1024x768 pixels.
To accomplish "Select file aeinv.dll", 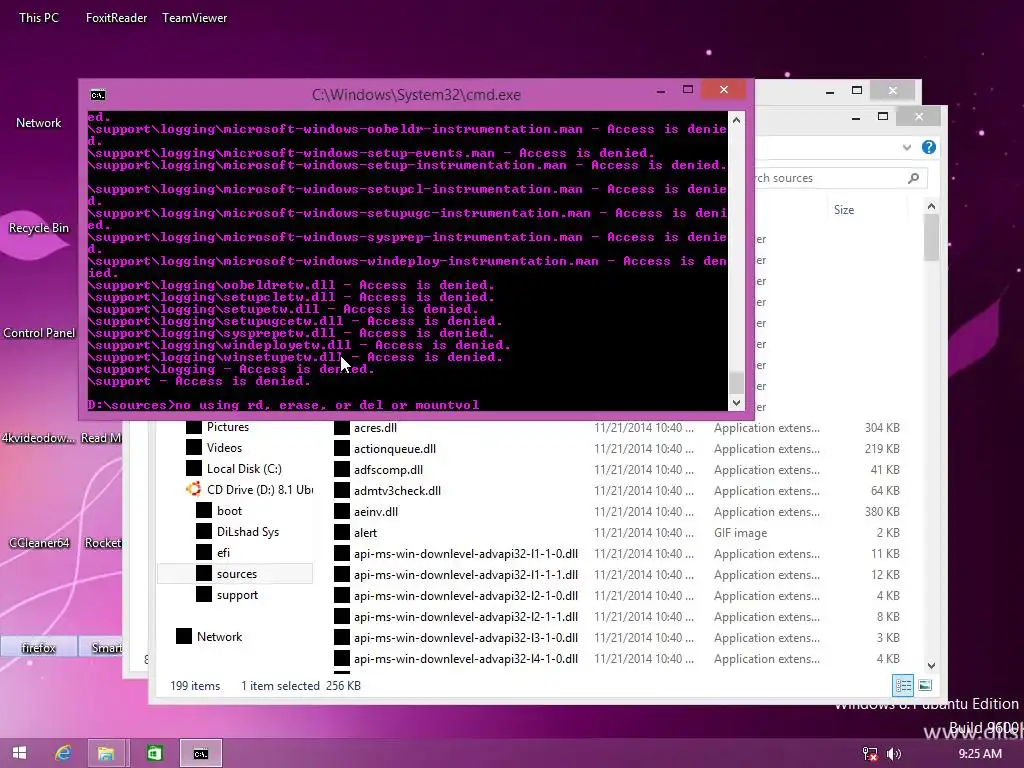I will pos(376,512).
